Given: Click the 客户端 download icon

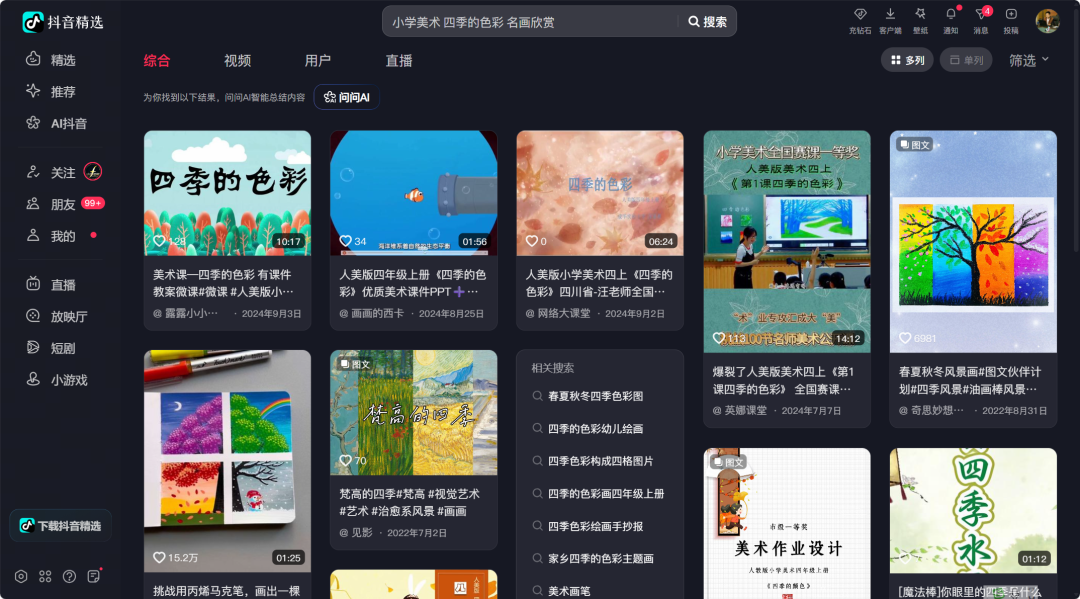Looking at the screenshot, I should 890,14.
